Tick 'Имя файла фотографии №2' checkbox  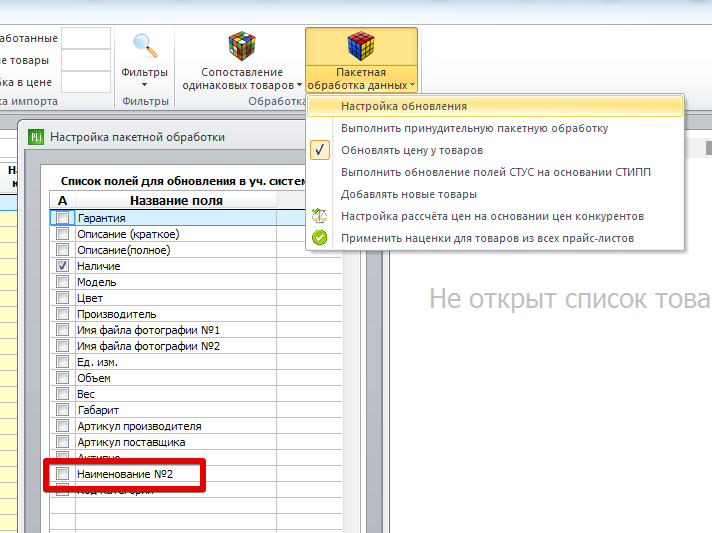pos(63,345)
